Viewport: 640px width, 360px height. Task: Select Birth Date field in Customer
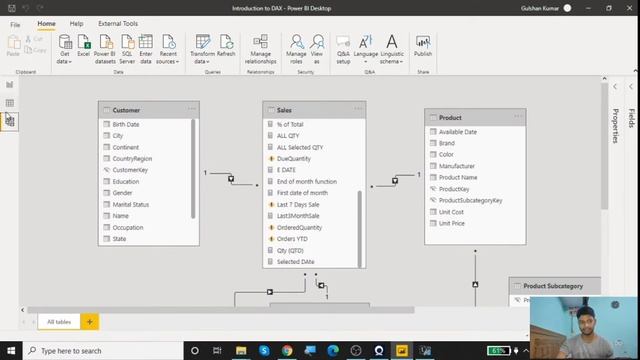coord(126,124)
